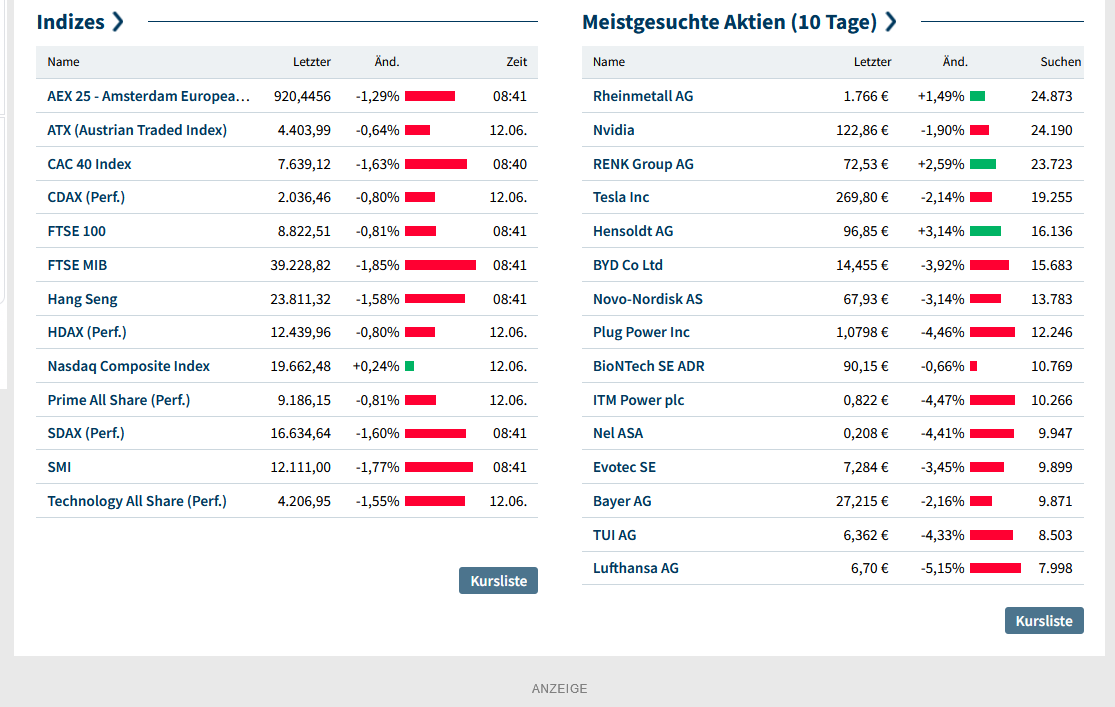View BYD Co Ltd stock
Screen dimensions: 1115x707
coord(628,265)
